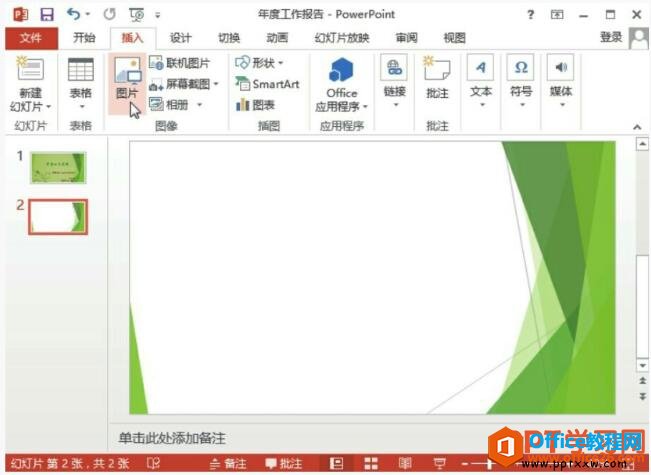Click the user account avatar icon
Screen dimensions: 651x475
coord(638,38)
